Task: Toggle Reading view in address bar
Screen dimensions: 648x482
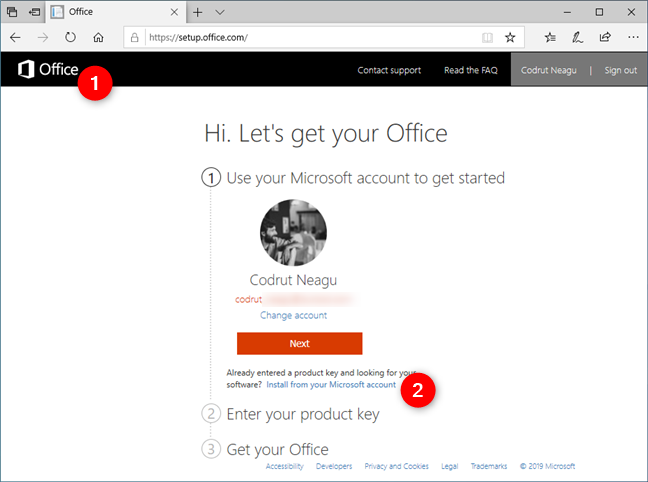Action: 487,37
